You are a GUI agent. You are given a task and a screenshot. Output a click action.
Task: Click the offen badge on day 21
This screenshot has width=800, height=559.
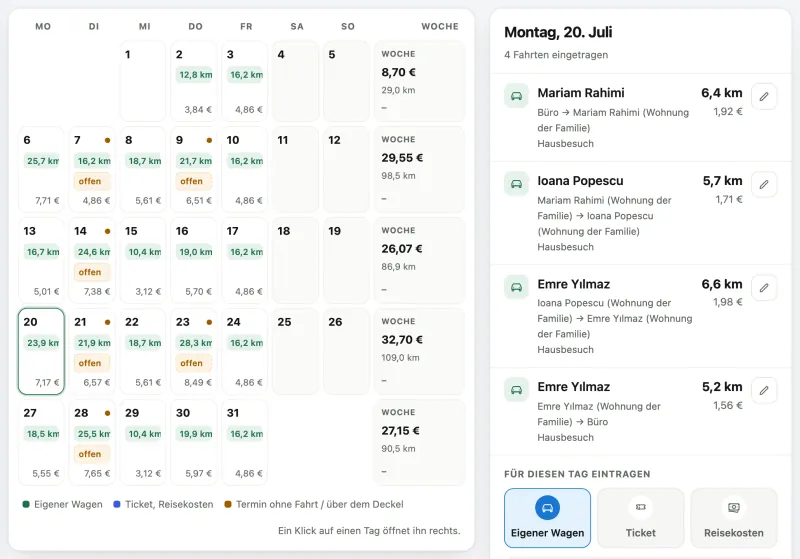coord(92,363)
